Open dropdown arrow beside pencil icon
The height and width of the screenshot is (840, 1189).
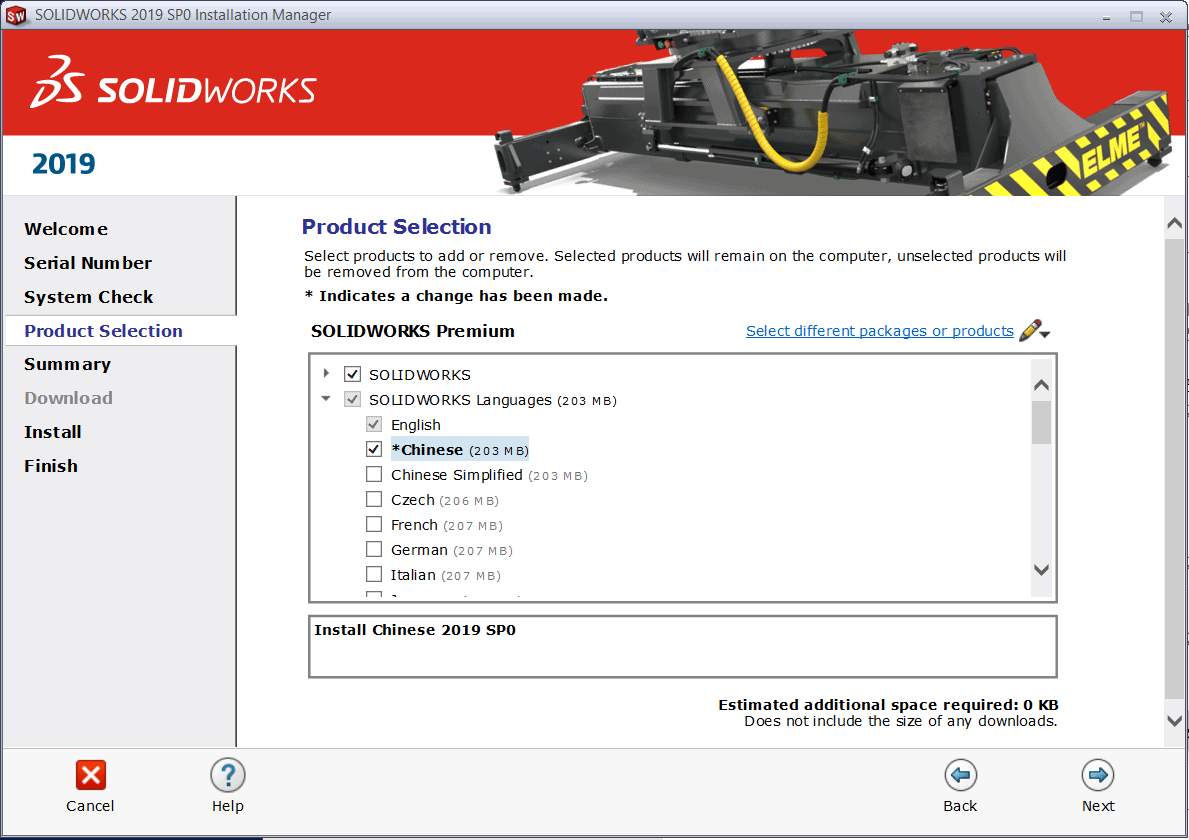pyautogui.click(x=1046, y=334)
